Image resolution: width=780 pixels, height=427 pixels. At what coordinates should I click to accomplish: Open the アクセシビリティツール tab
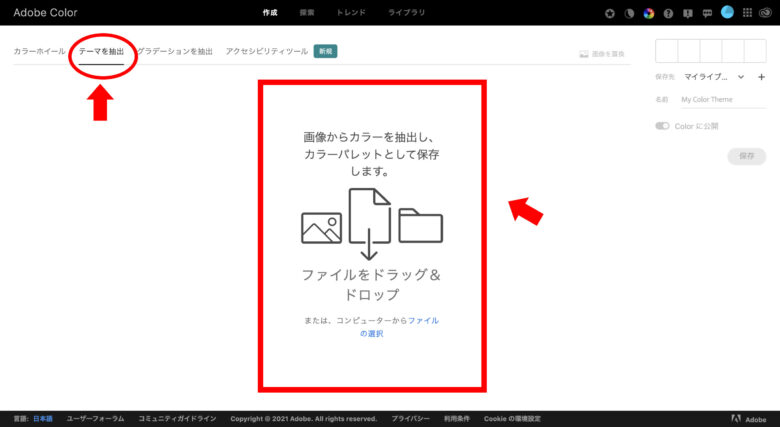(x=267, y=51)
